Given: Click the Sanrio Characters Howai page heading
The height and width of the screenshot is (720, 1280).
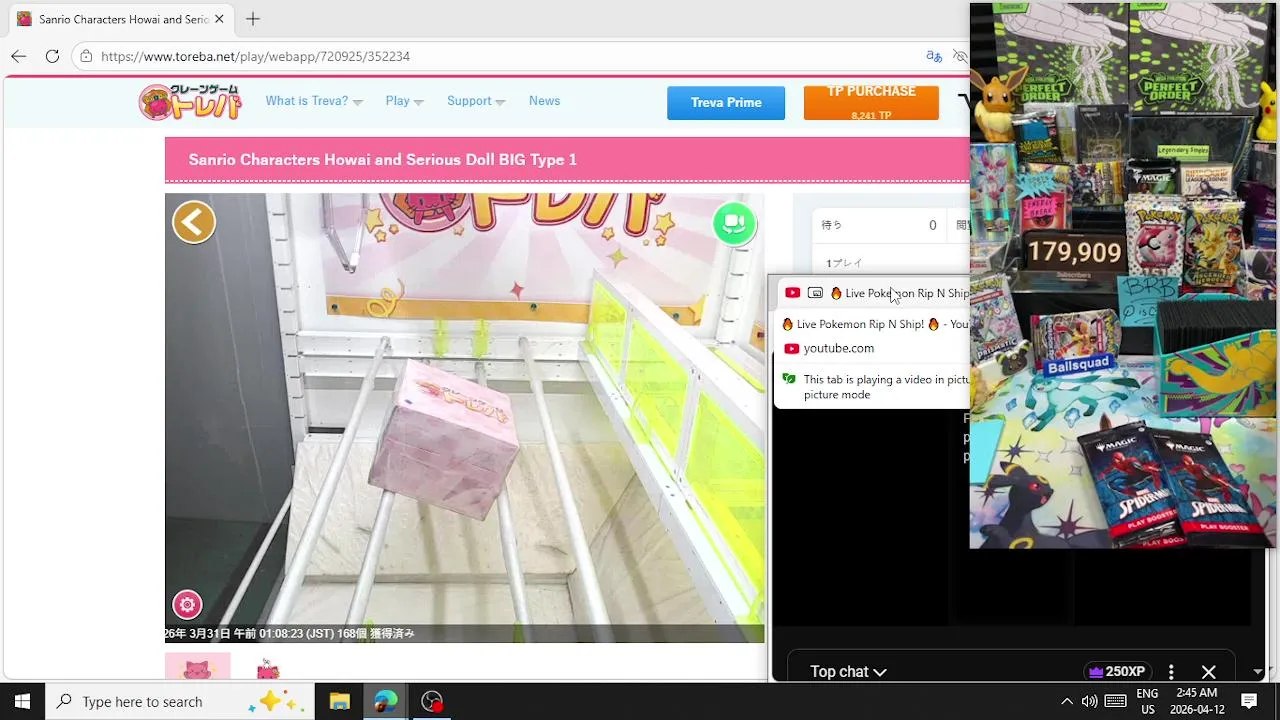Looking at the screenshot, I should pyautogui.click(x=382, y=160).
